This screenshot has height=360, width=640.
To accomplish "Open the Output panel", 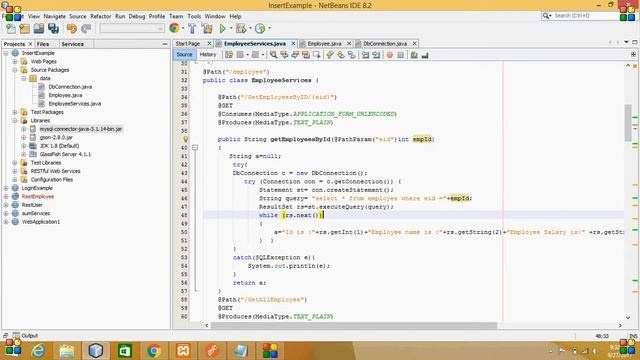I will tap(25, 336).
